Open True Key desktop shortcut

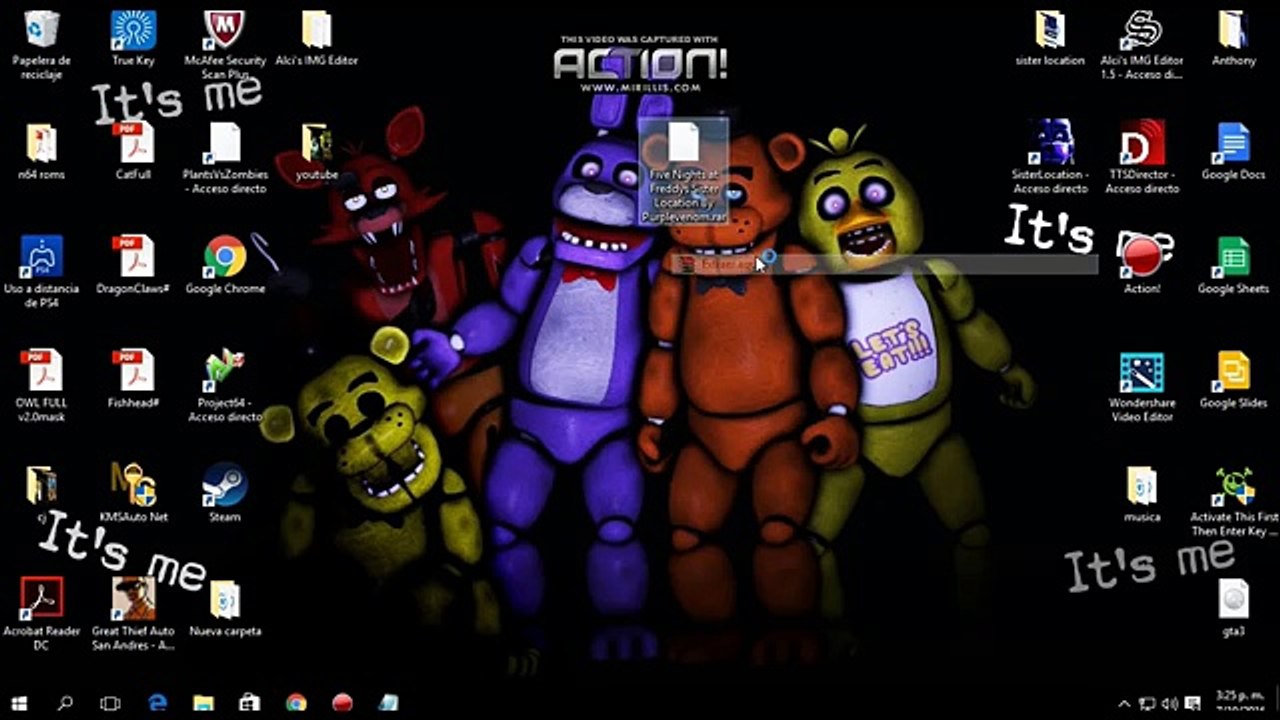(x=133, y=38)
